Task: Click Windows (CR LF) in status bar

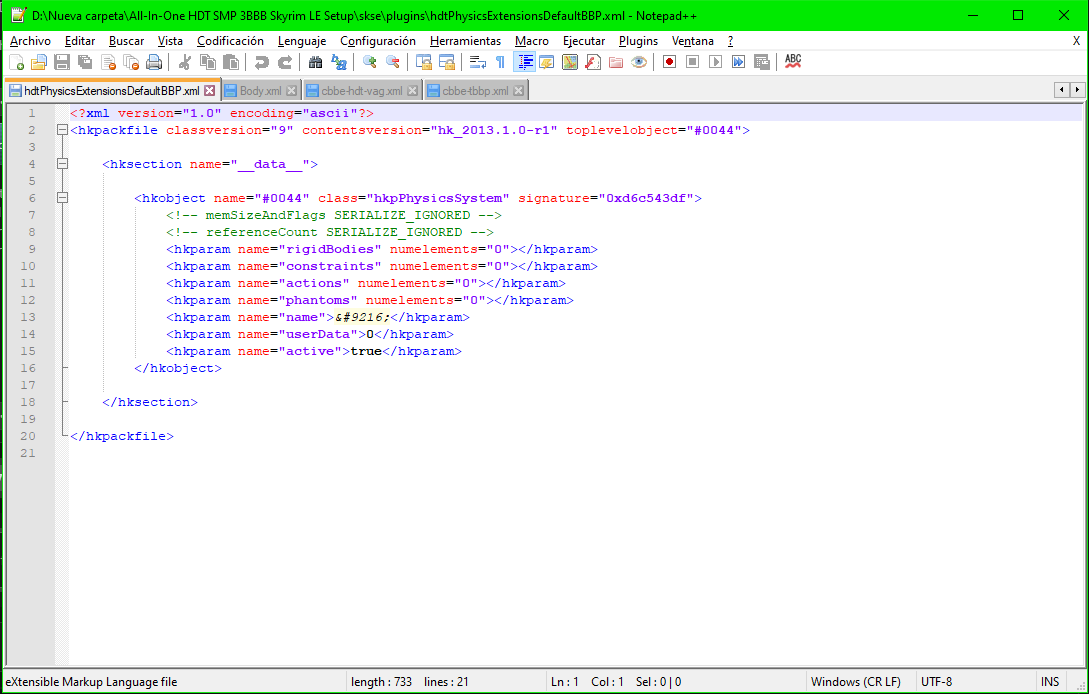Action: click(856, 682)
